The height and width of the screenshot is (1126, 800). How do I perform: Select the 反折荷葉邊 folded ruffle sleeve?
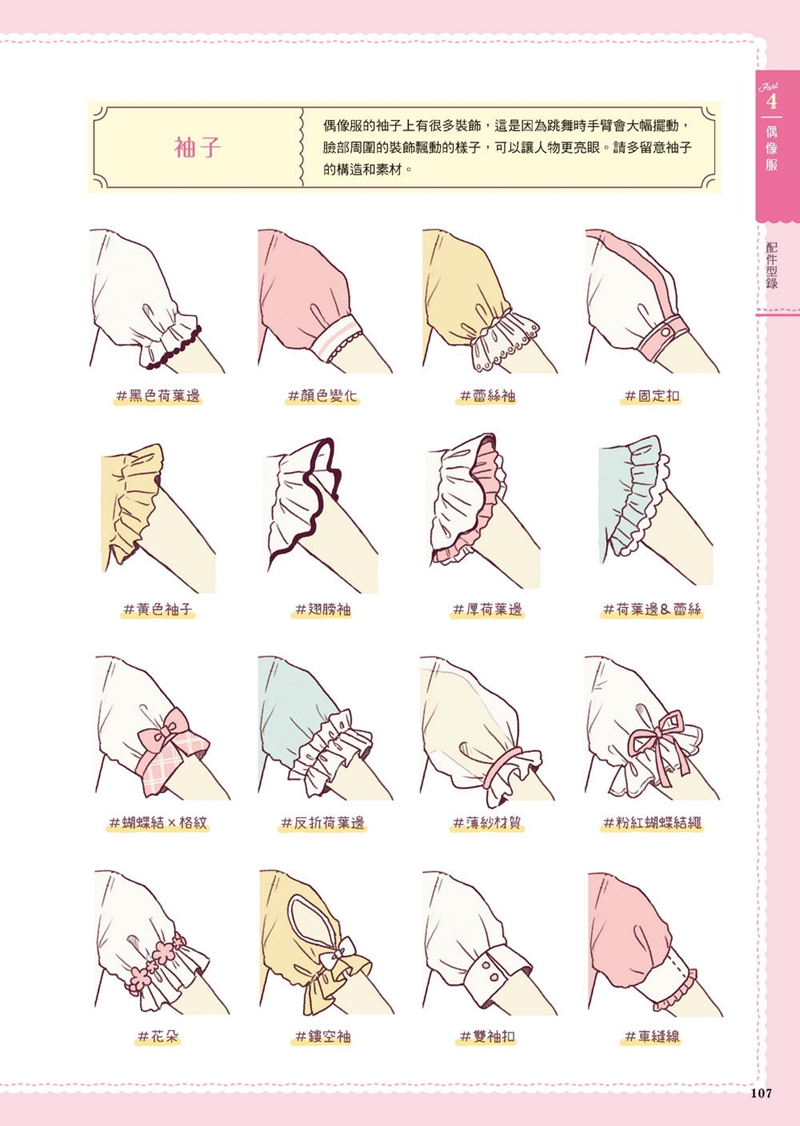pos(325,727)
